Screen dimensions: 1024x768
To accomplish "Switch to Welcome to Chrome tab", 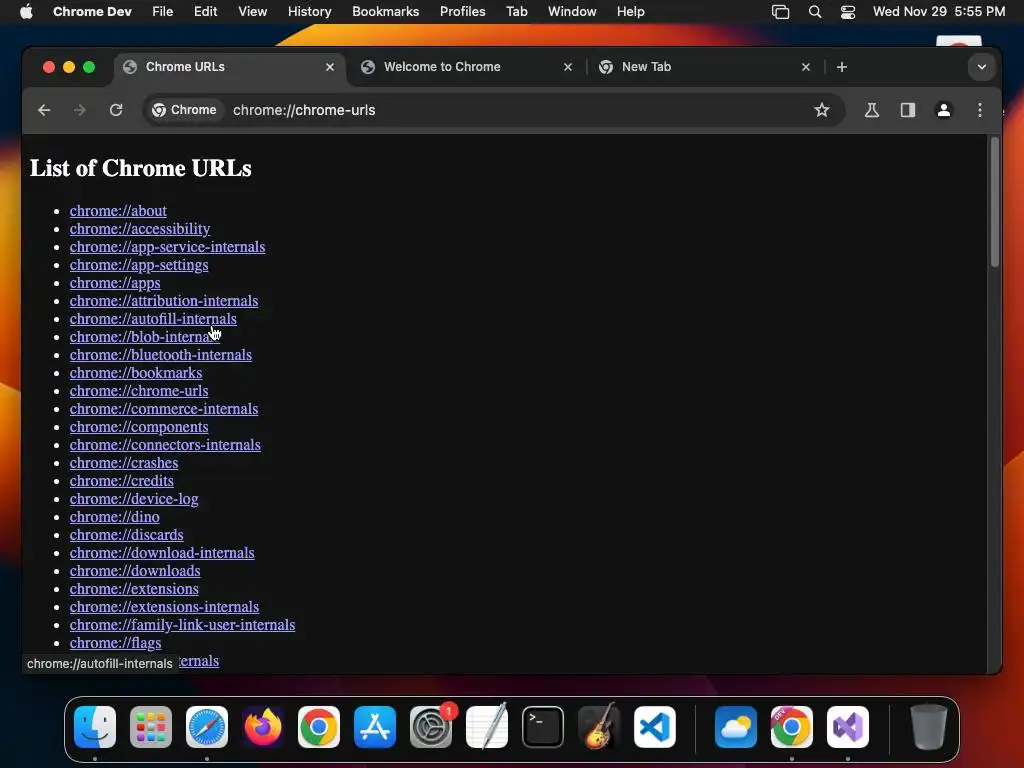I will click(x=467, y=67).
